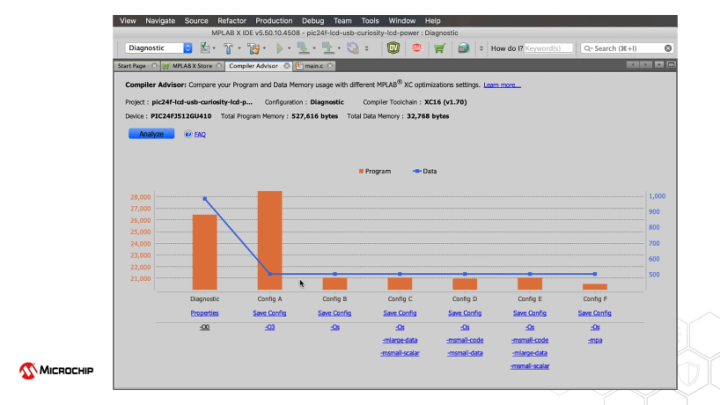Open the Refactor menu
This screenshot has height=405, width=720.
pyautogui.click(x=232, y=20)
